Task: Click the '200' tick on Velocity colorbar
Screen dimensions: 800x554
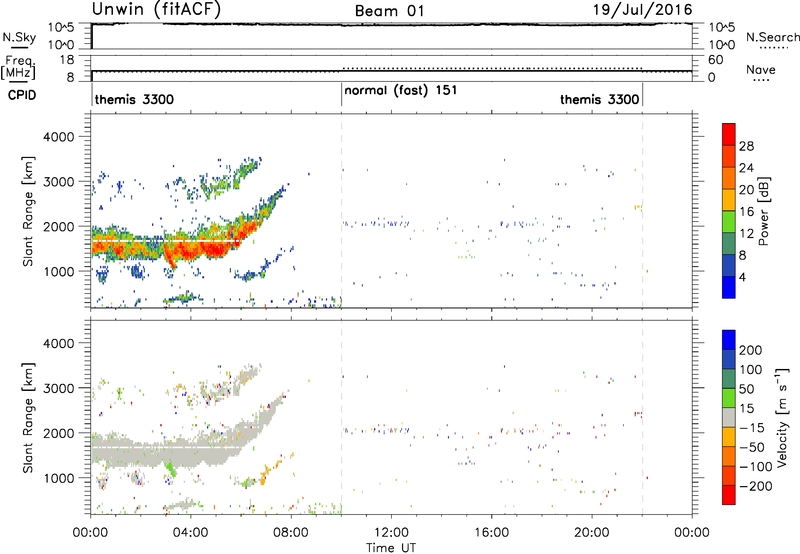Action: 751,350
